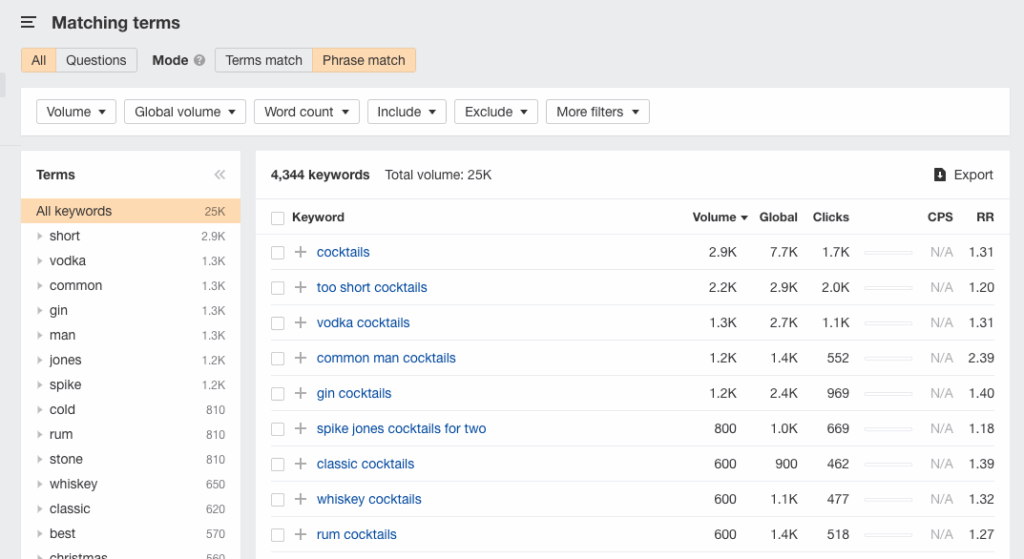Image resolution: width=1024 pixels, height=559 pixels.
Task: Open the Volume filter dropdown
Action: pyautogui.click(x=76, y=112)
